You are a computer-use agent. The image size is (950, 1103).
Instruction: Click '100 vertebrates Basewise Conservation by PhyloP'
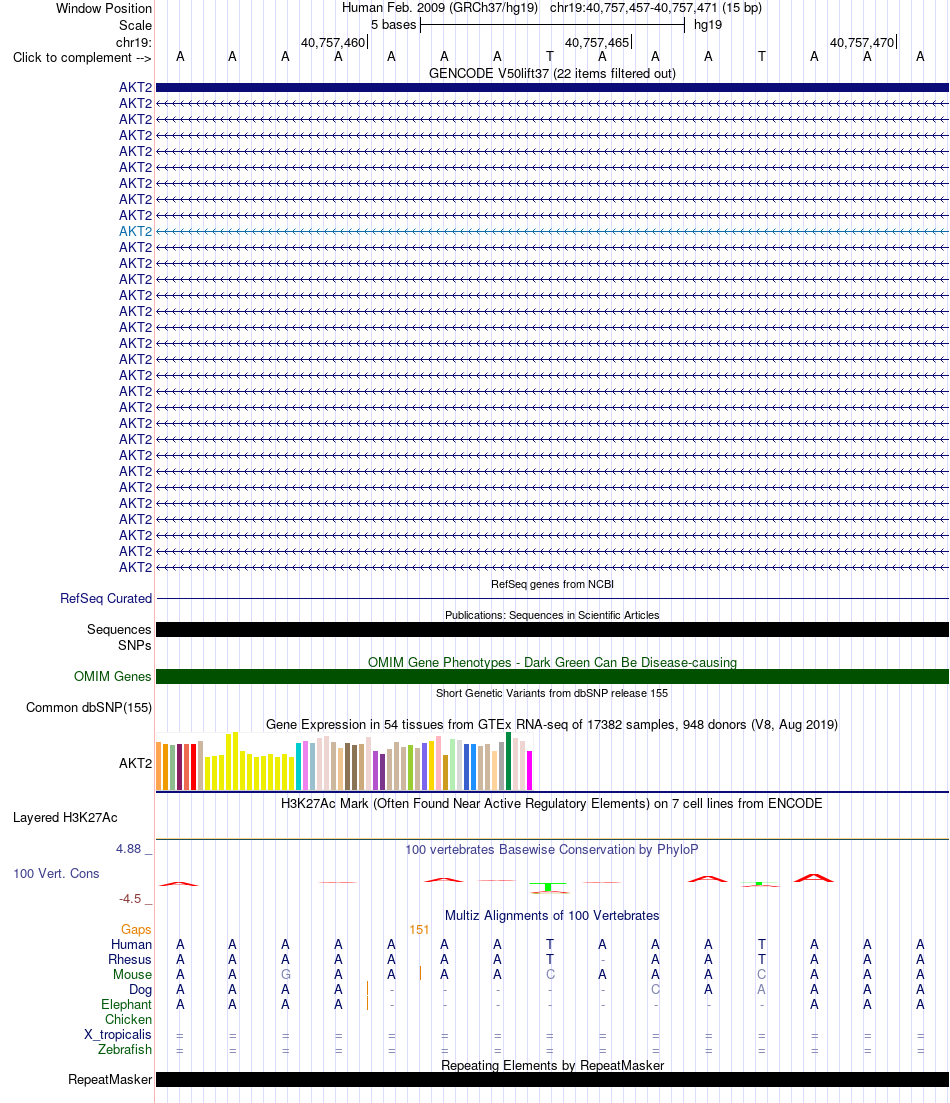(552, 850)
